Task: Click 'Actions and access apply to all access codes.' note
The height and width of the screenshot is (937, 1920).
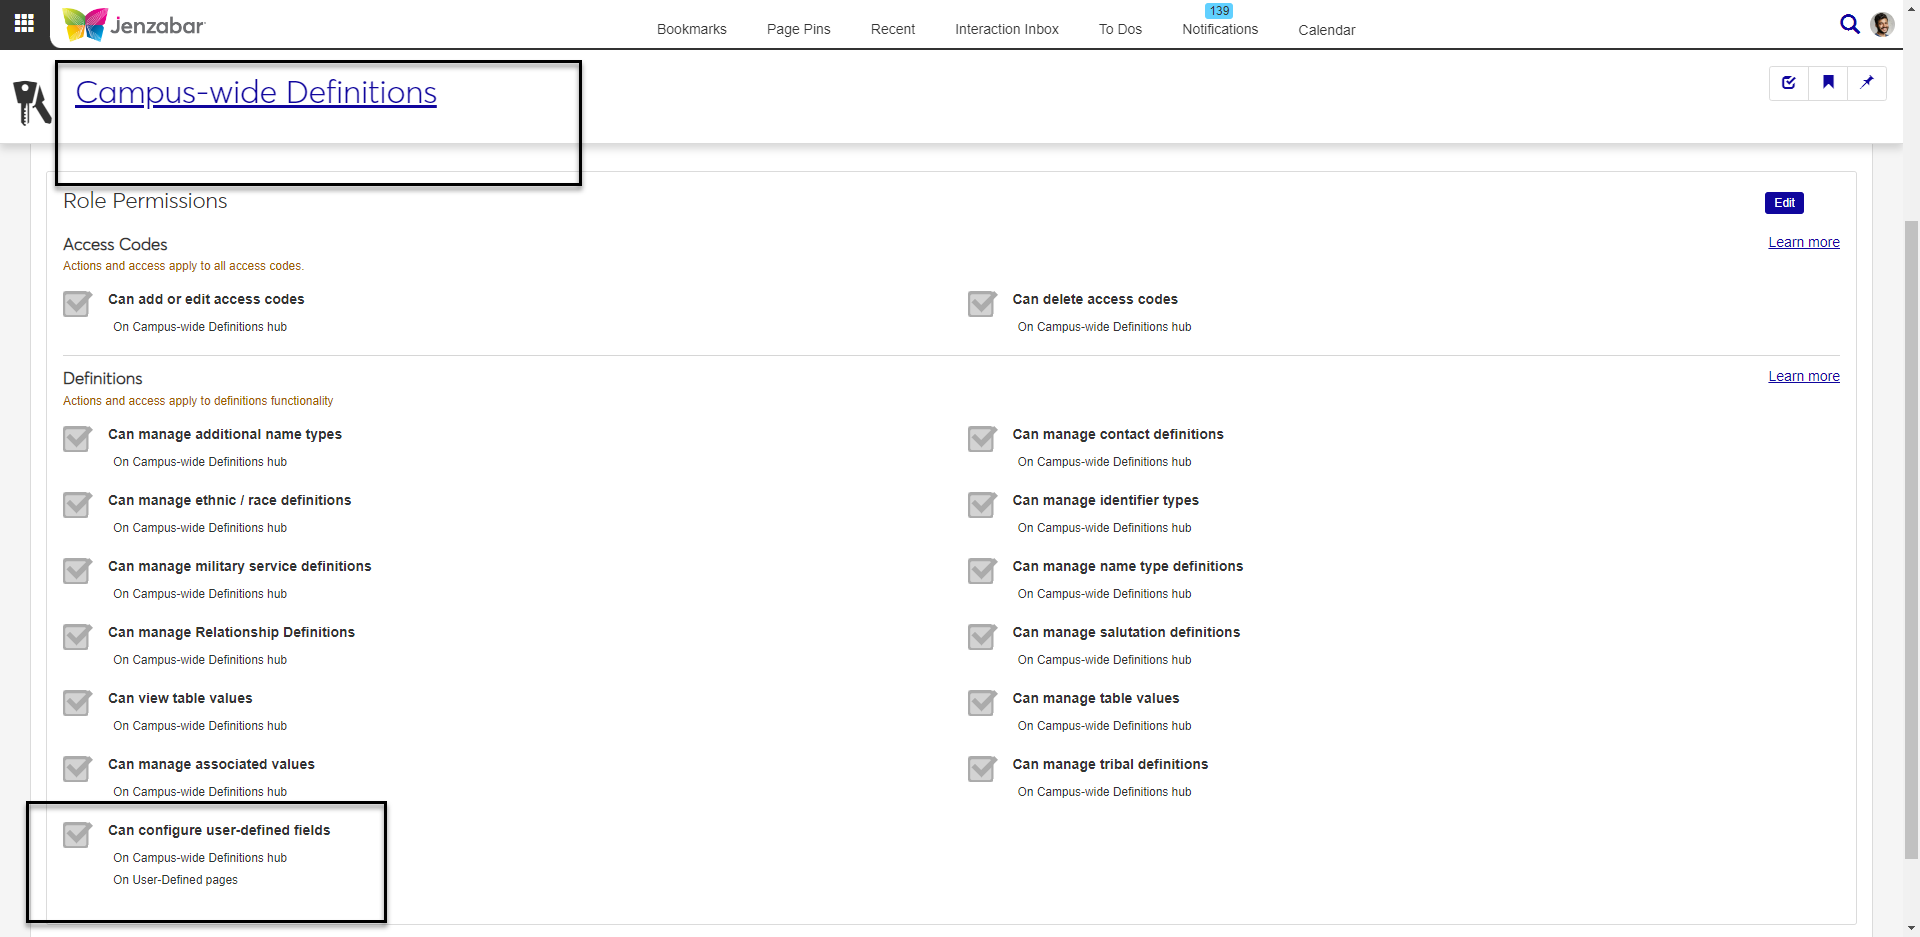Action: click(183, 266)
